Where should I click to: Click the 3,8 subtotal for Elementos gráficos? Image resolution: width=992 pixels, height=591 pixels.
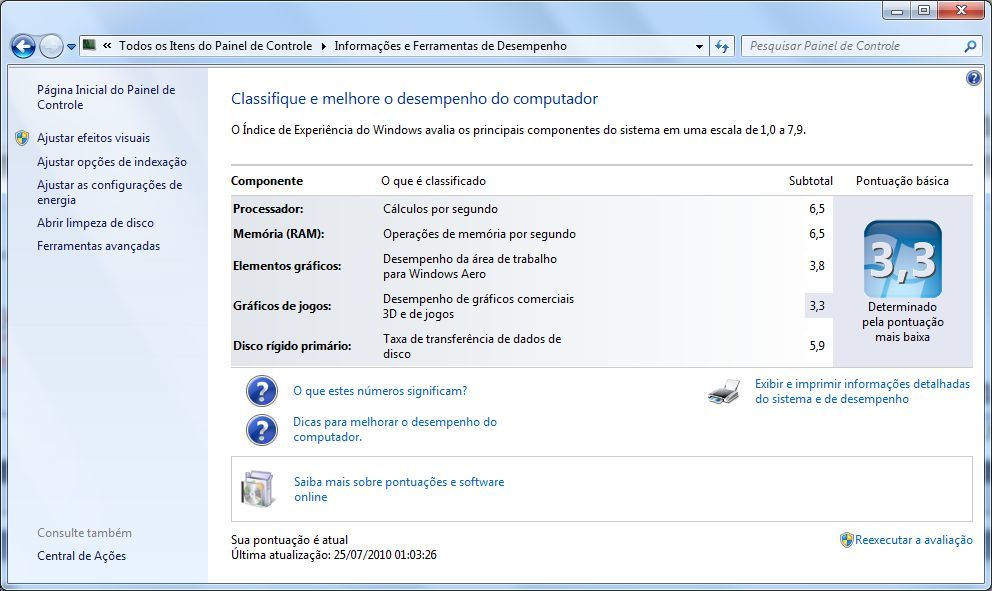tap(817, 266)
